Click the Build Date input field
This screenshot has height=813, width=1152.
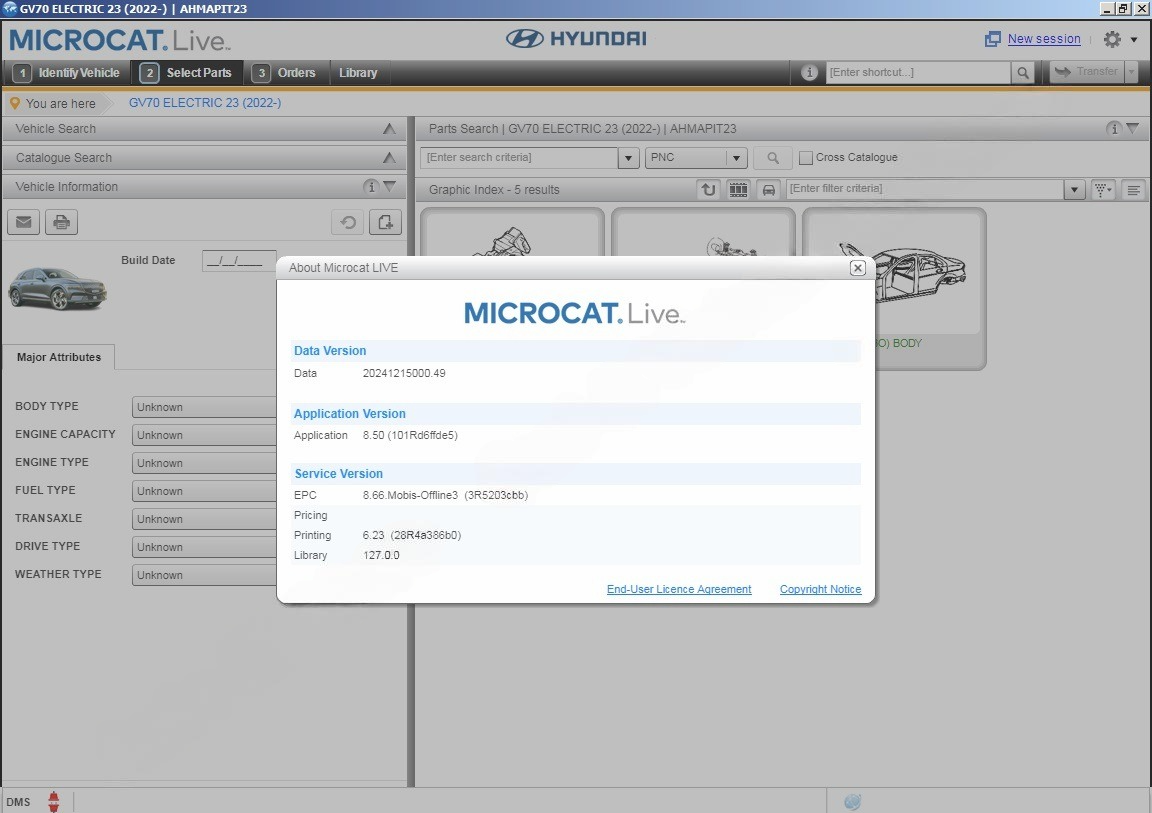pos(240,261)
